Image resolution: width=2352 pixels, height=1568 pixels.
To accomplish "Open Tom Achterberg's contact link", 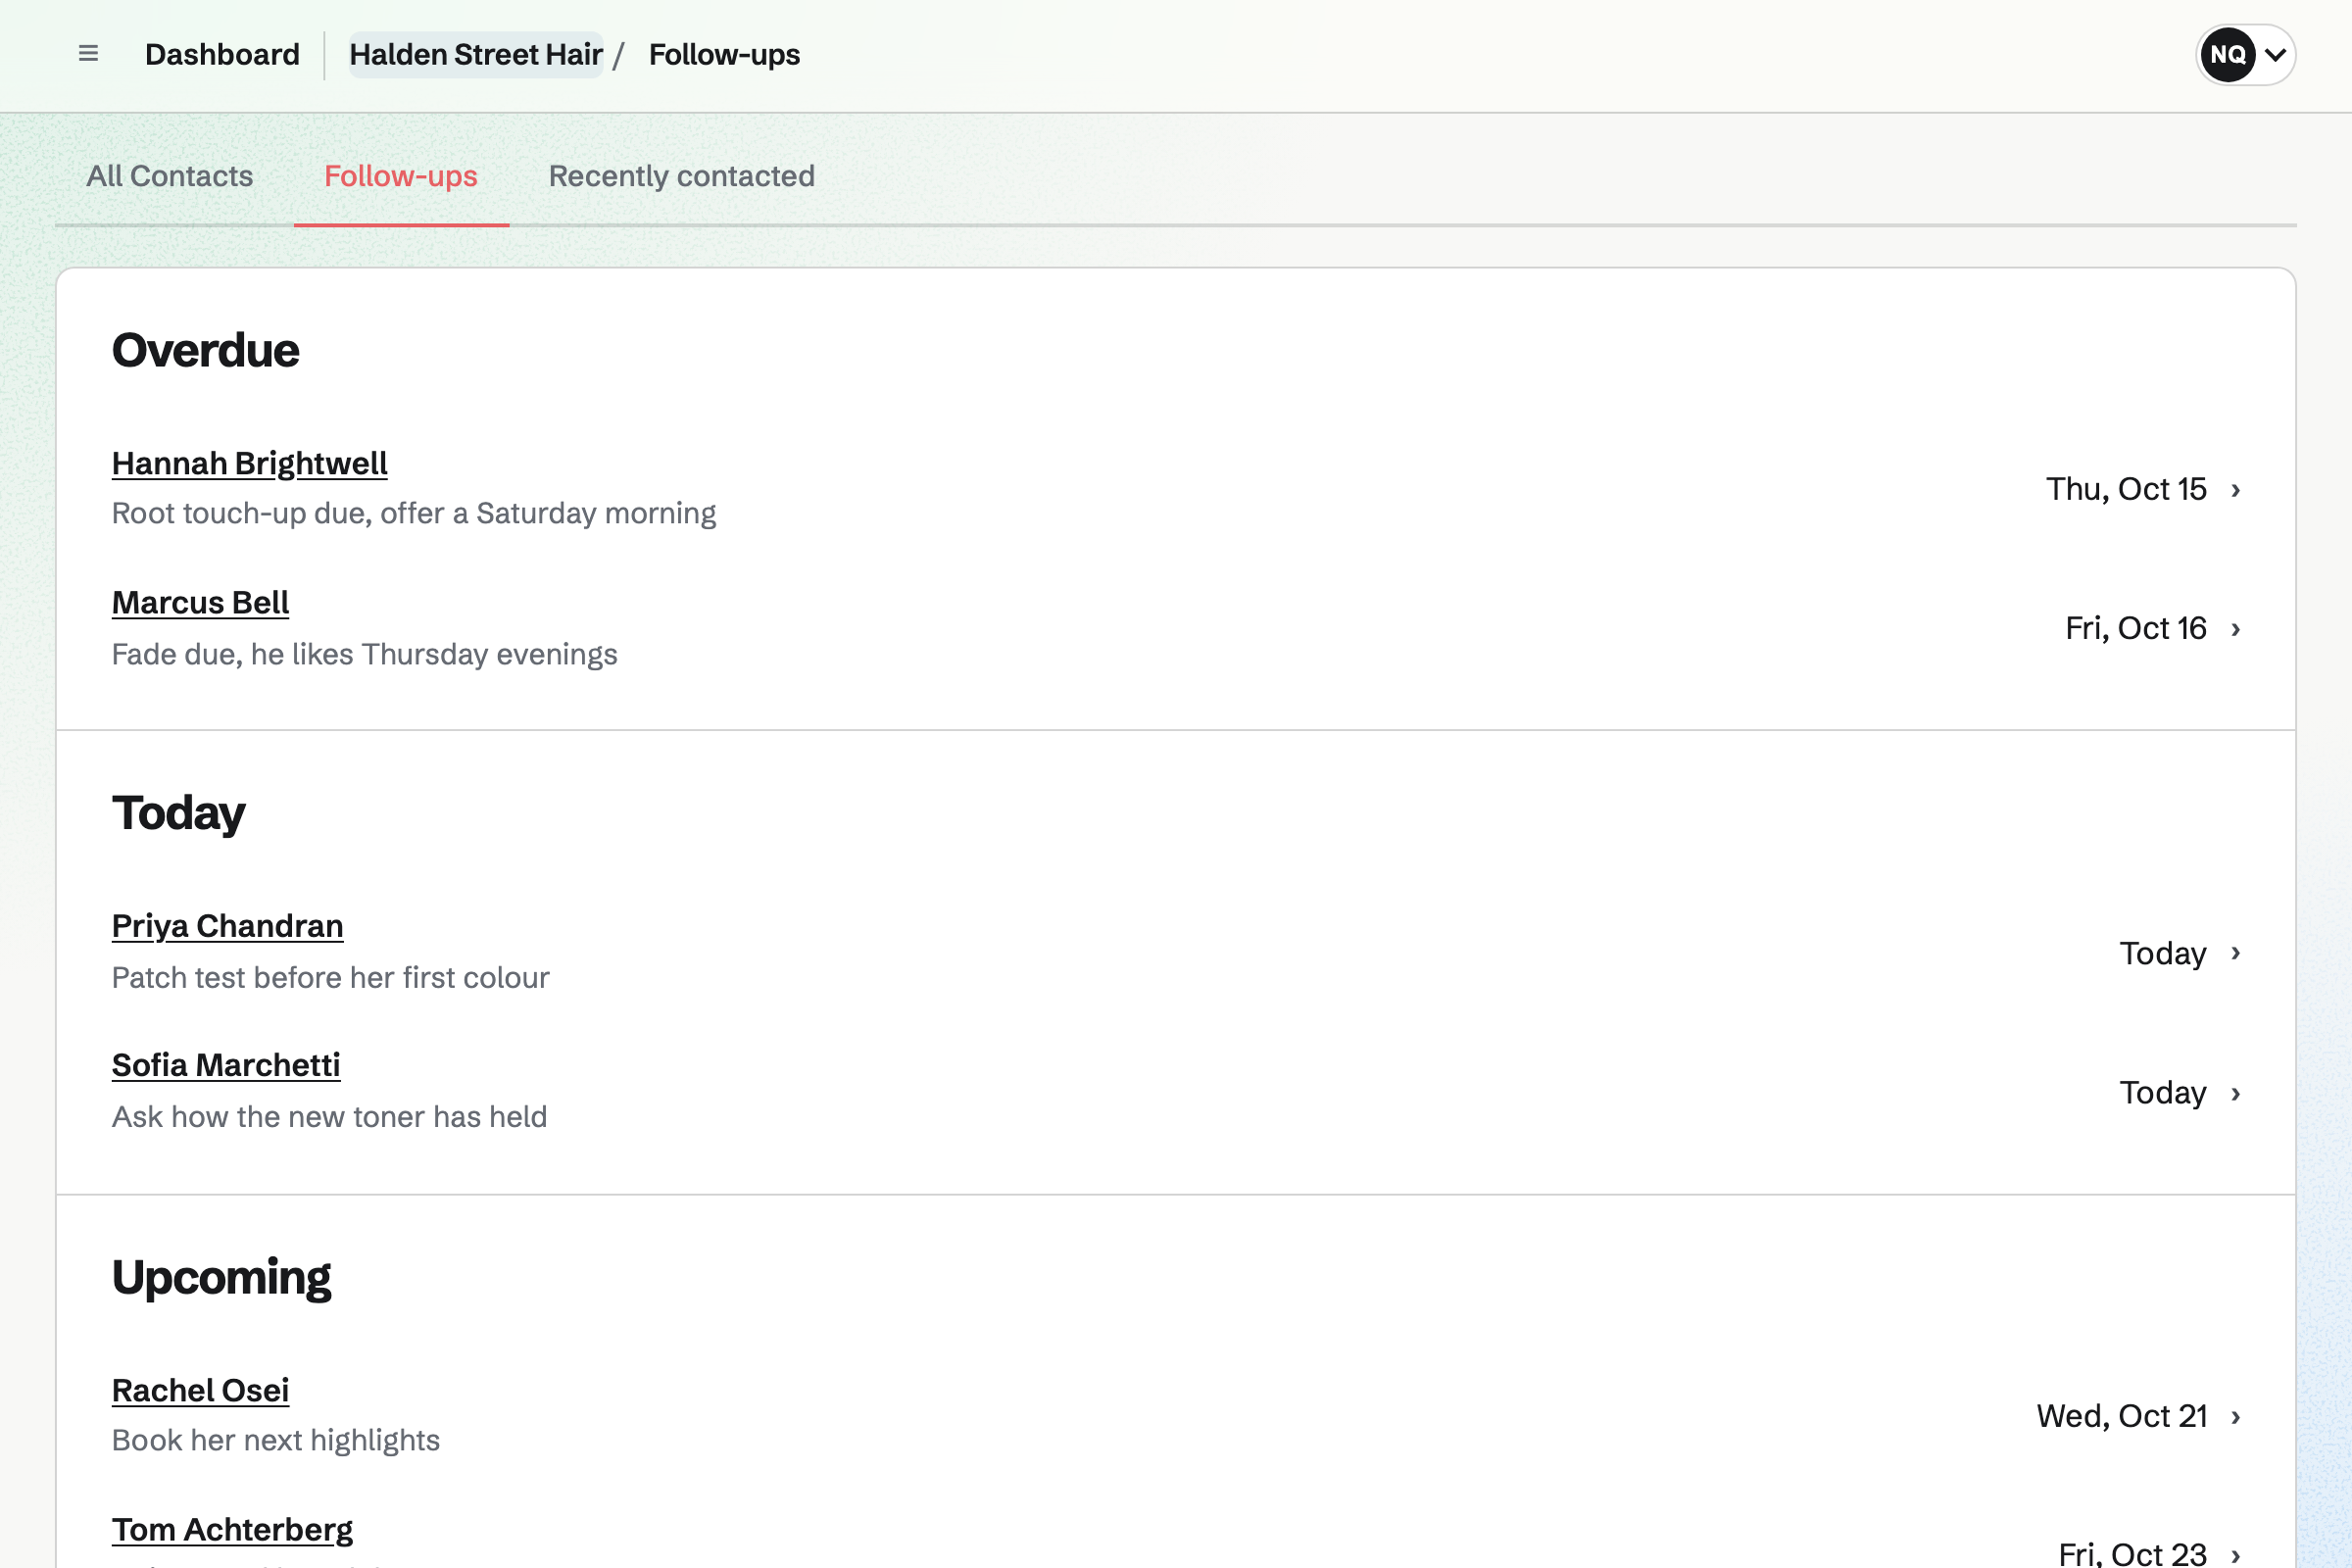I will pyautogui.click(x=232, y=1530).
